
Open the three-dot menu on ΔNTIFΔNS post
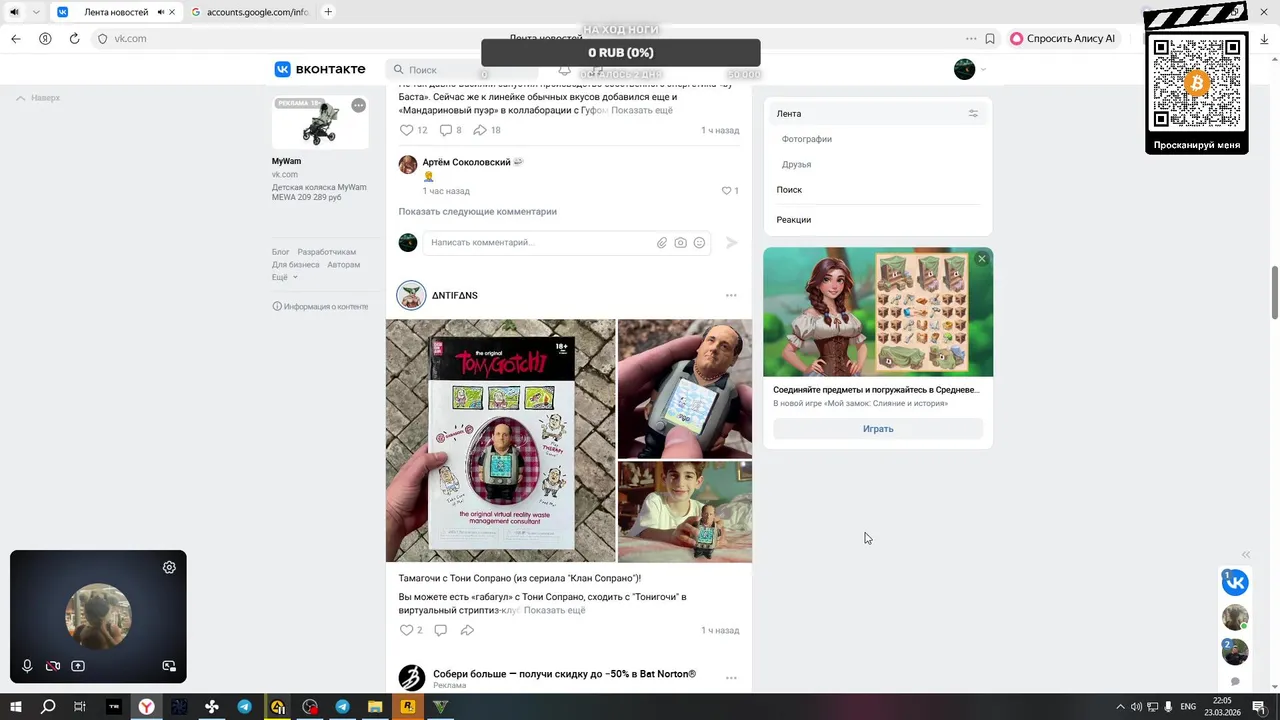[x=731, y=296]
